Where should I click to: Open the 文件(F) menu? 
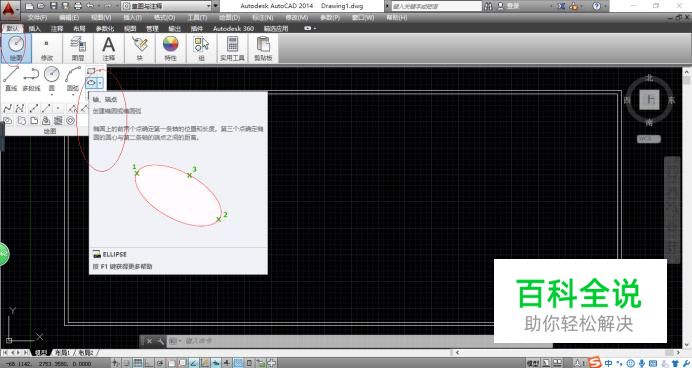tap(38, 18)
